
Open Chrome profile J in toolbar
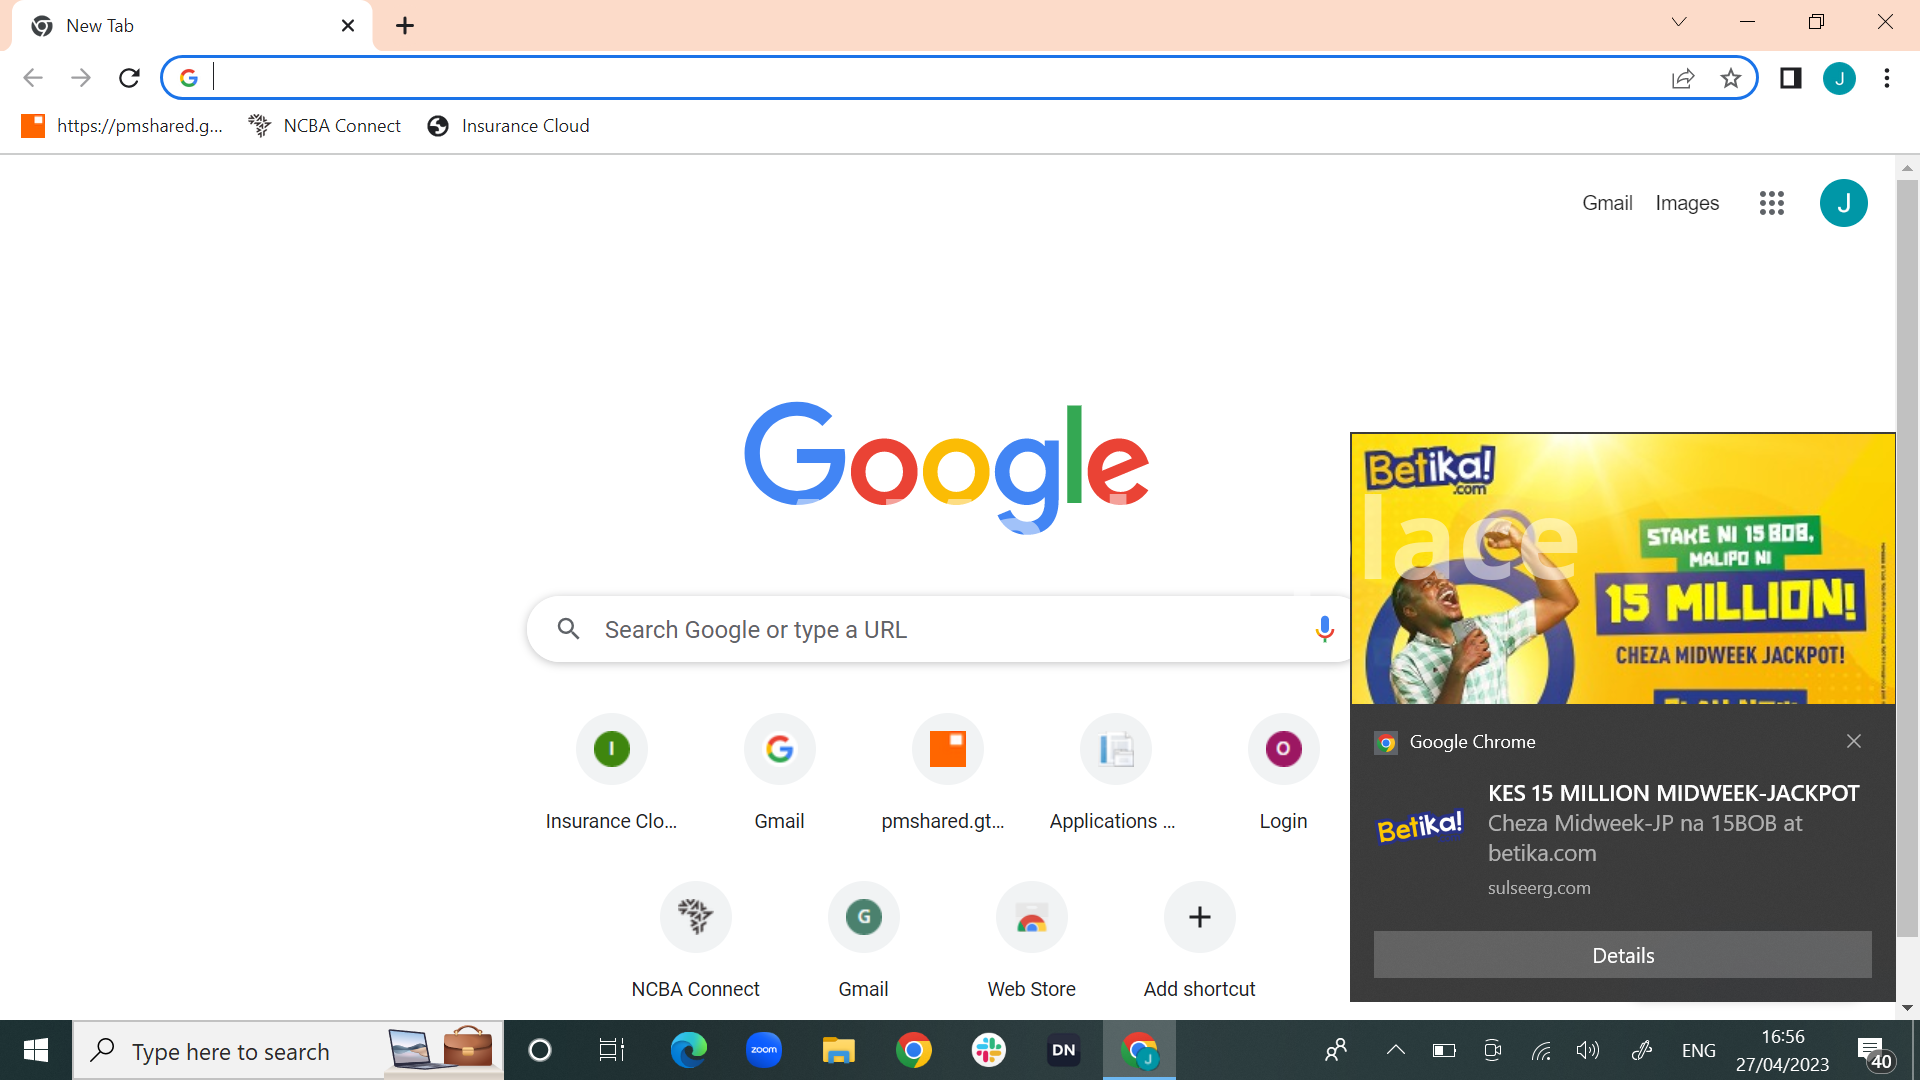click(1839, 78)
